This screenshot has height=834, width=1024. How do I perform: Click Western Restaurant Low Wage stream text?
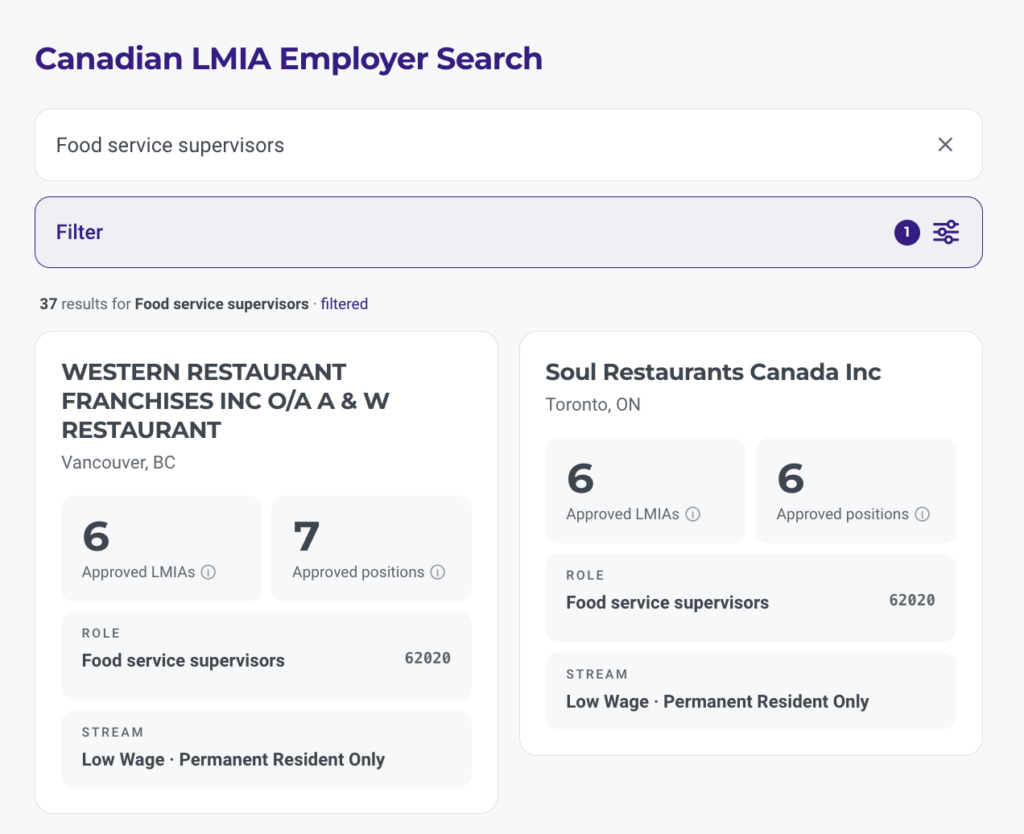point(233,760)
